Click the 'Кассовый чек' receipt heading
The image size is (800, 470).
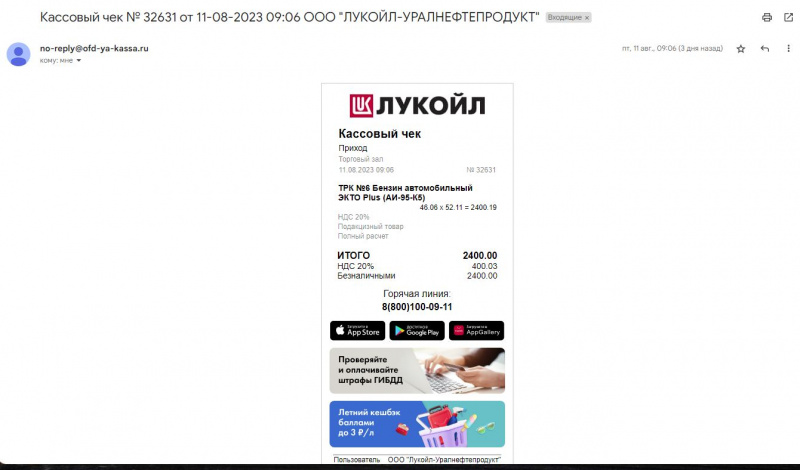[380, 134]
